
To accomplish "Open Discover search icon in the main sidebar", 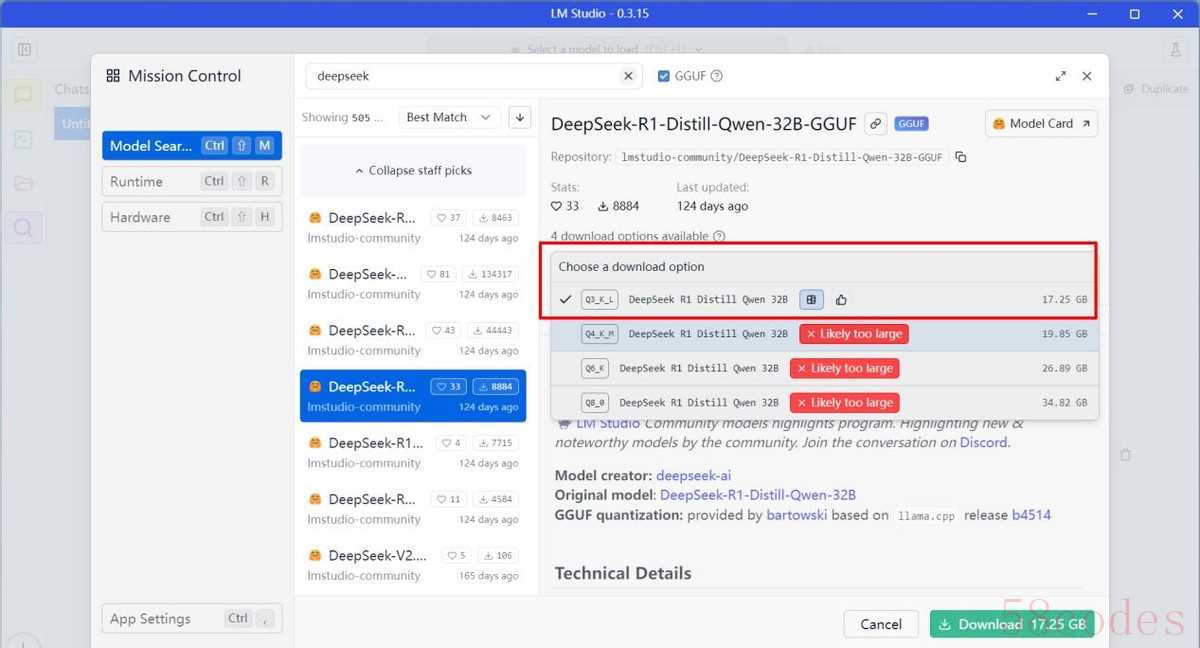I will 22,229.
